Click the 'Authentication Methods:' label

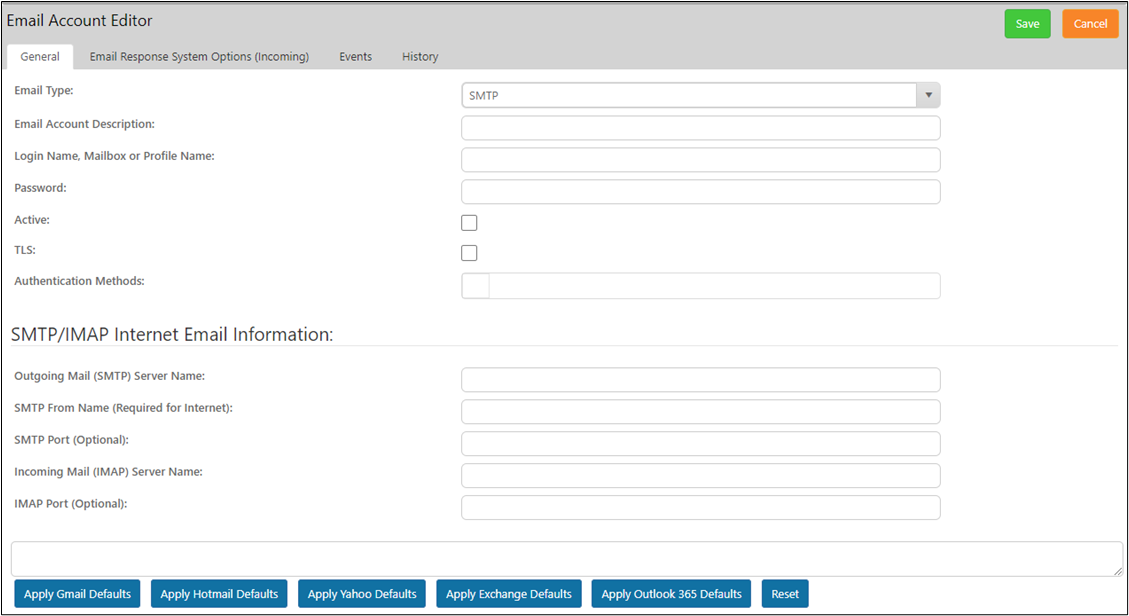click(79, 281)
